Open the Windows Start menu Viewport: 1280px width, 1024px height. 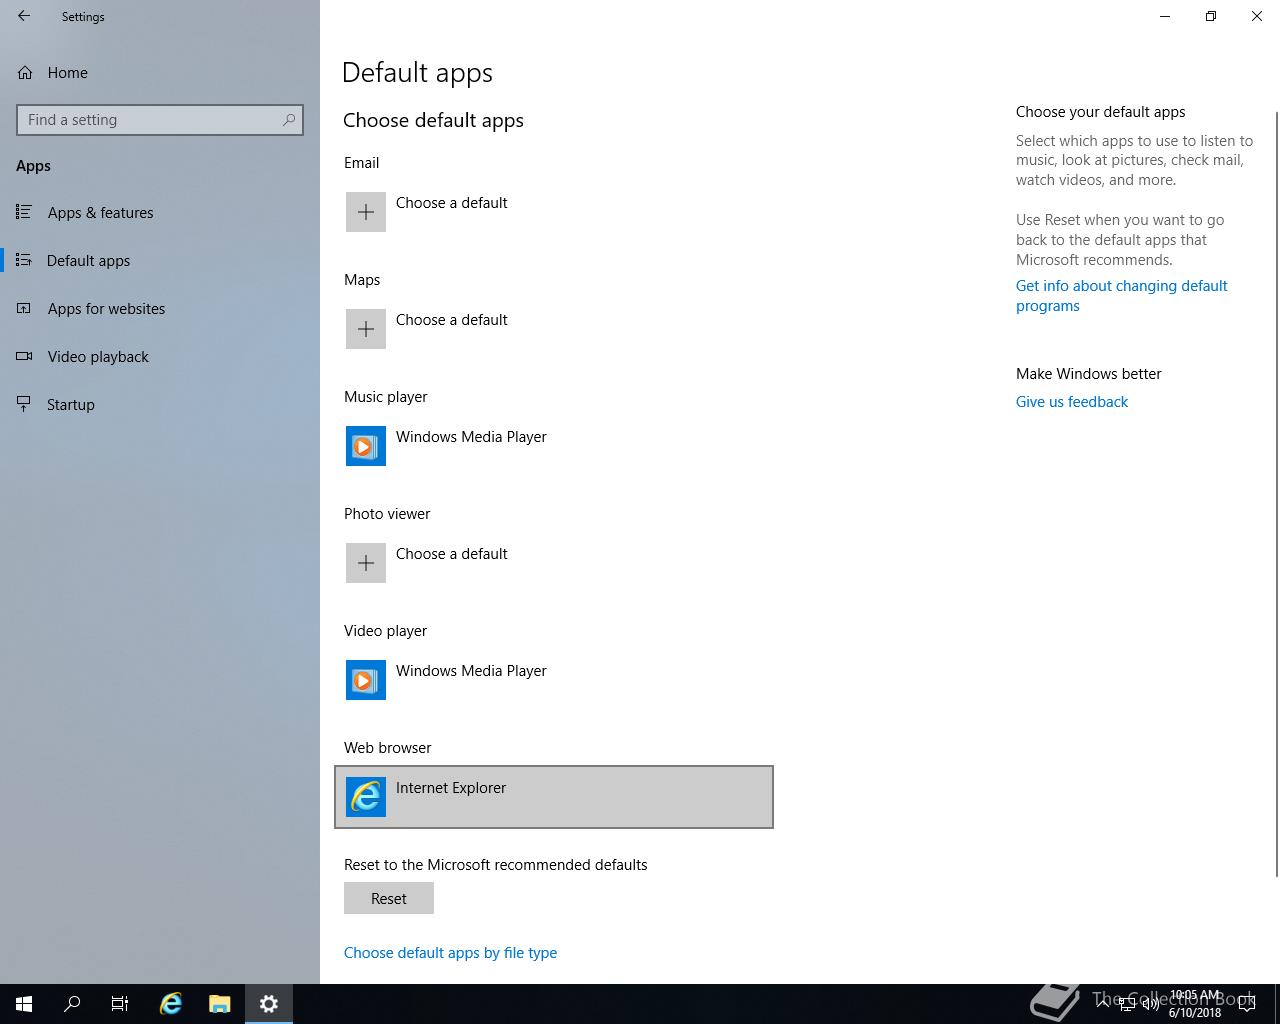pos(24,1004)
